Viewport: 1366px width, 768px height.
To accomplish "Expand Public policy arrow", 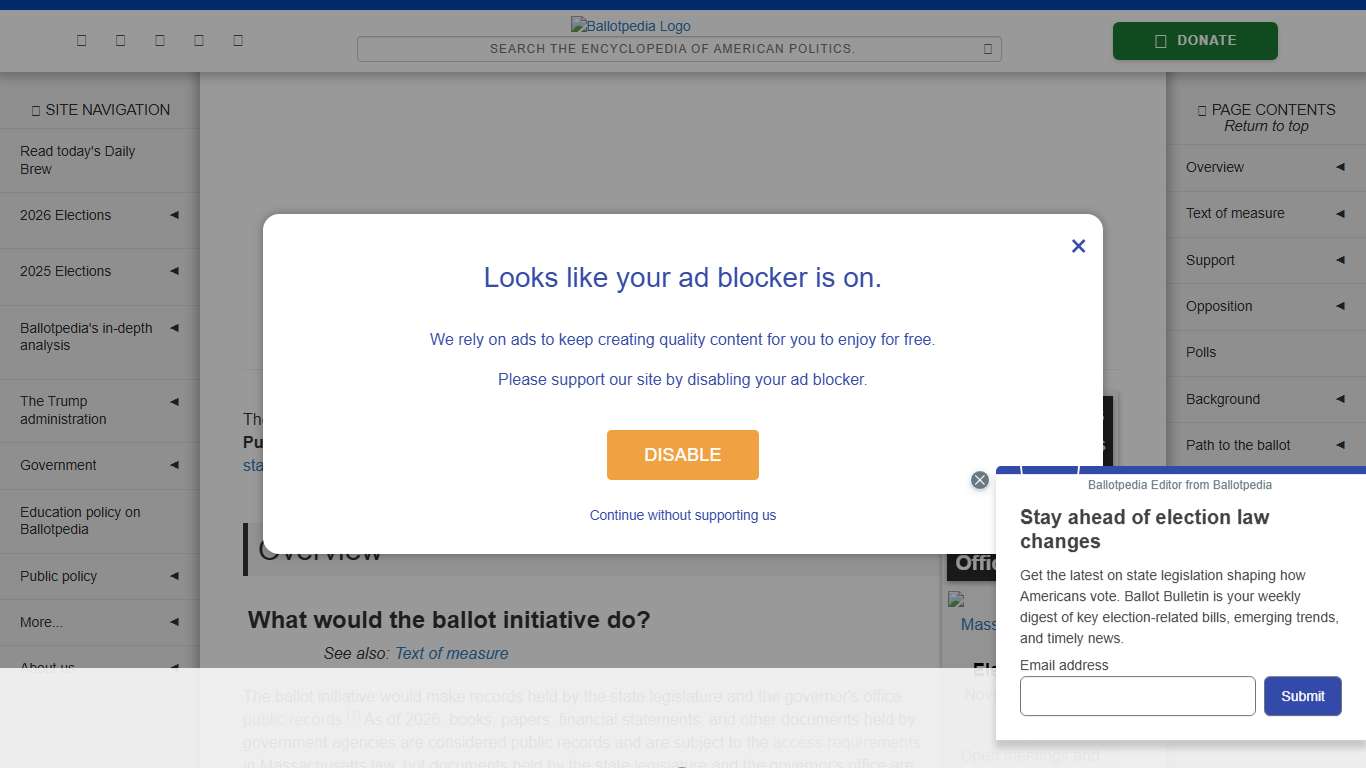I will pyautogui.click(x=174, y=576).
